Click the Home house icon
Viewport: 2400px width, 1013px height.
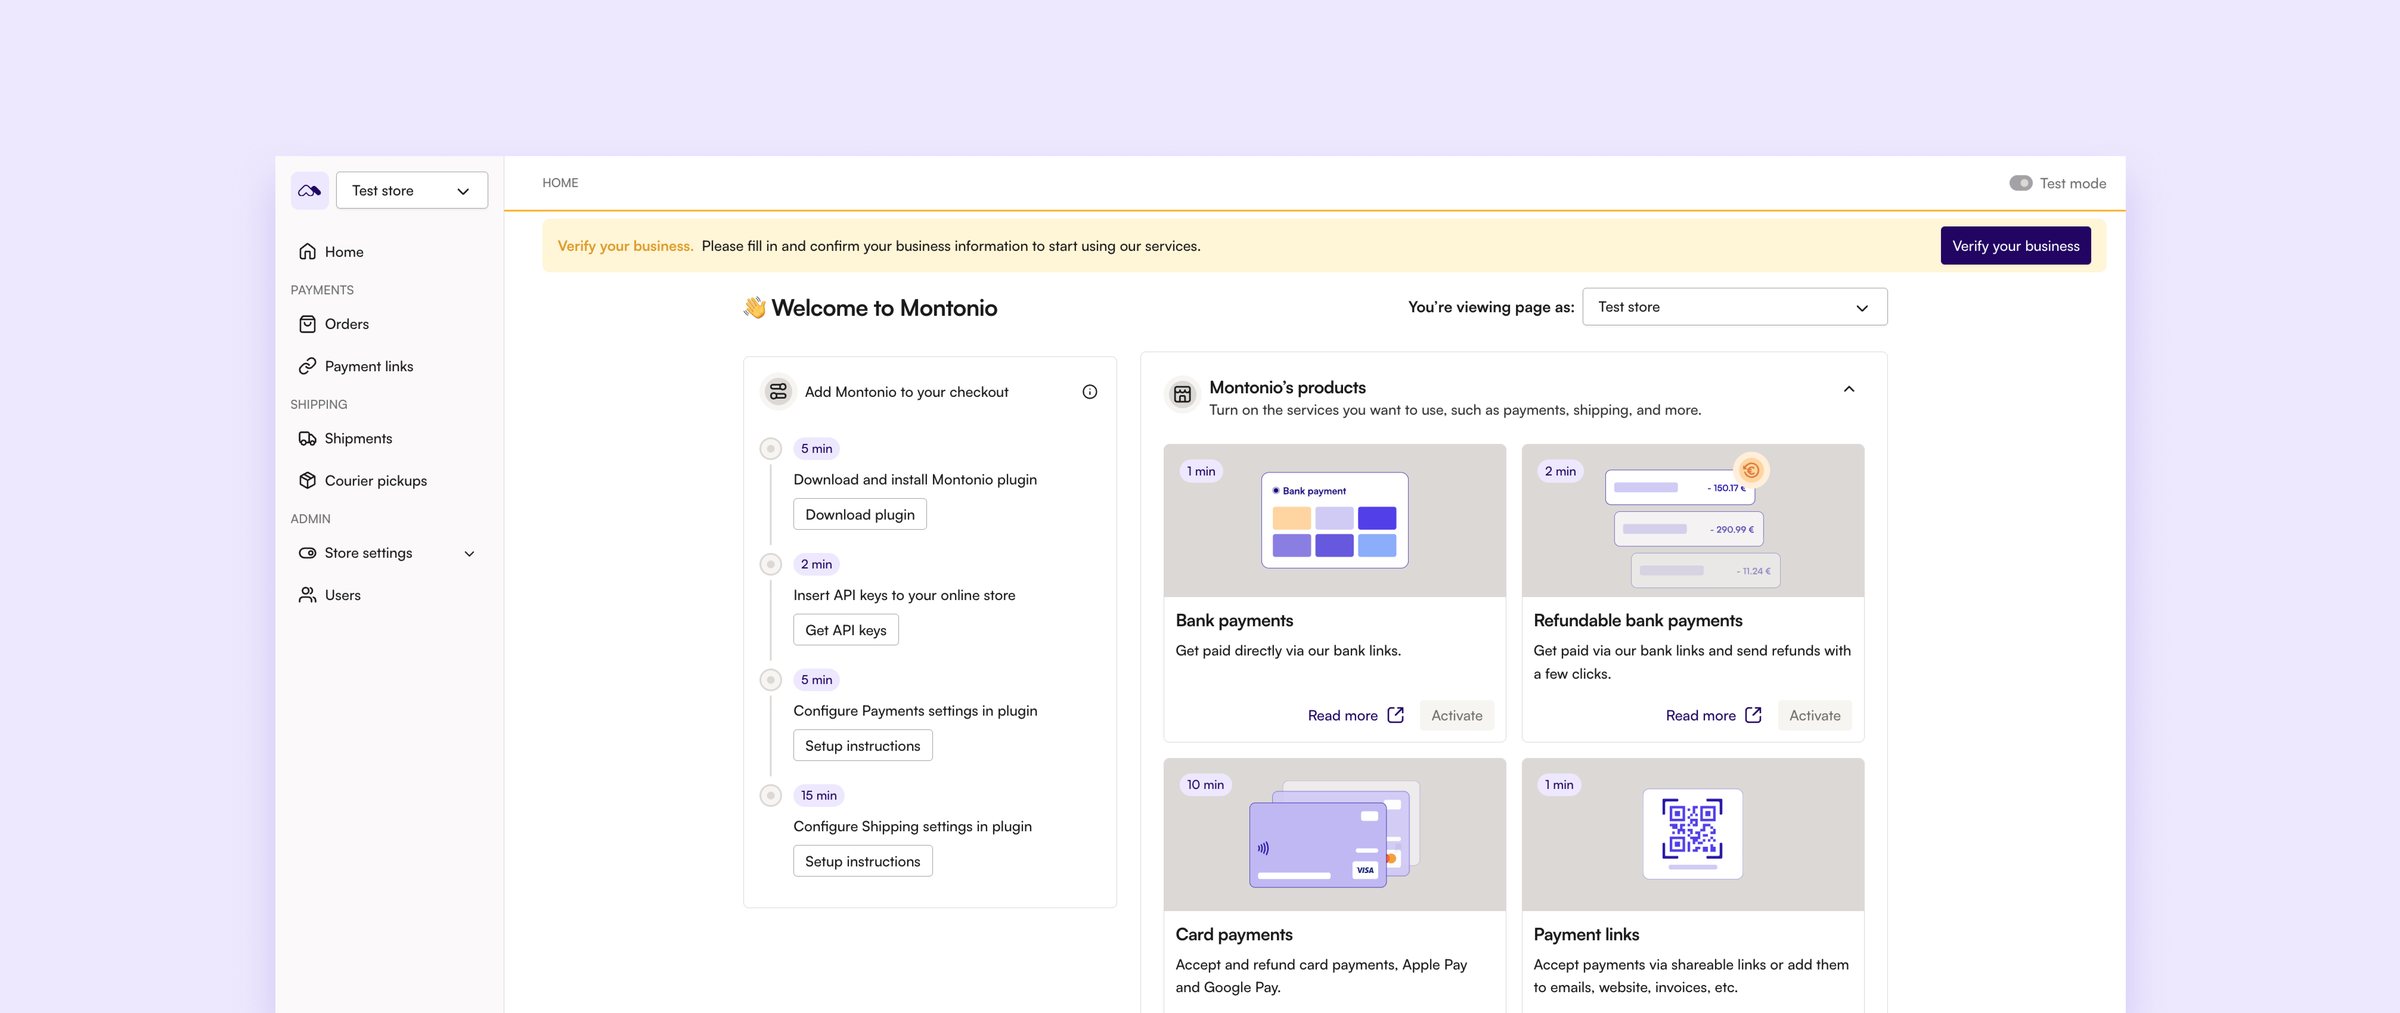[308, 252]
